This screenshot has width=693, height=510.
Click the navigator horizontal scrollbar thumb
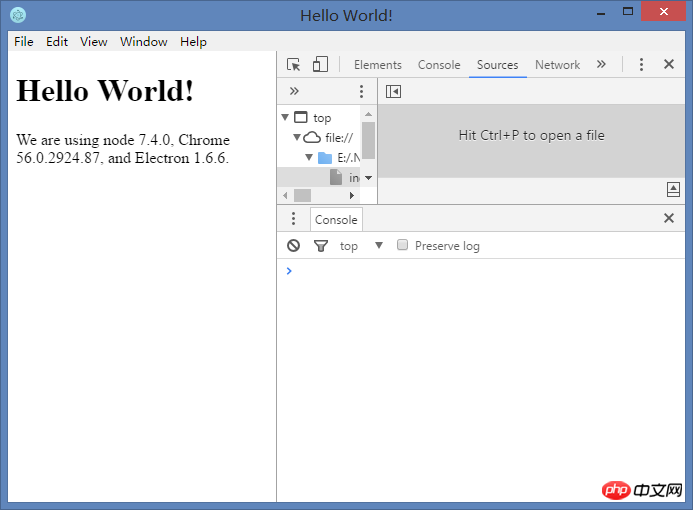point(302,195)
